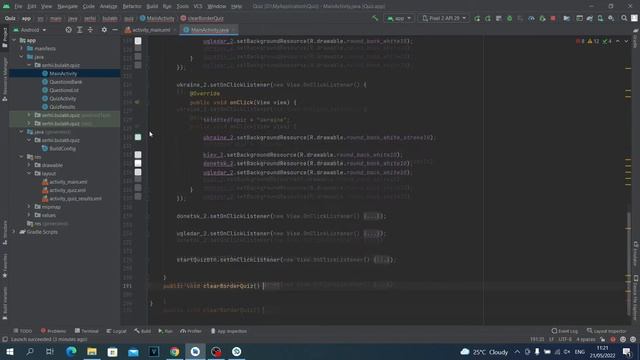Click MainActivity in the breadcrumb bar
Viewport: 640px width, 360px height.
coord(157,18)
